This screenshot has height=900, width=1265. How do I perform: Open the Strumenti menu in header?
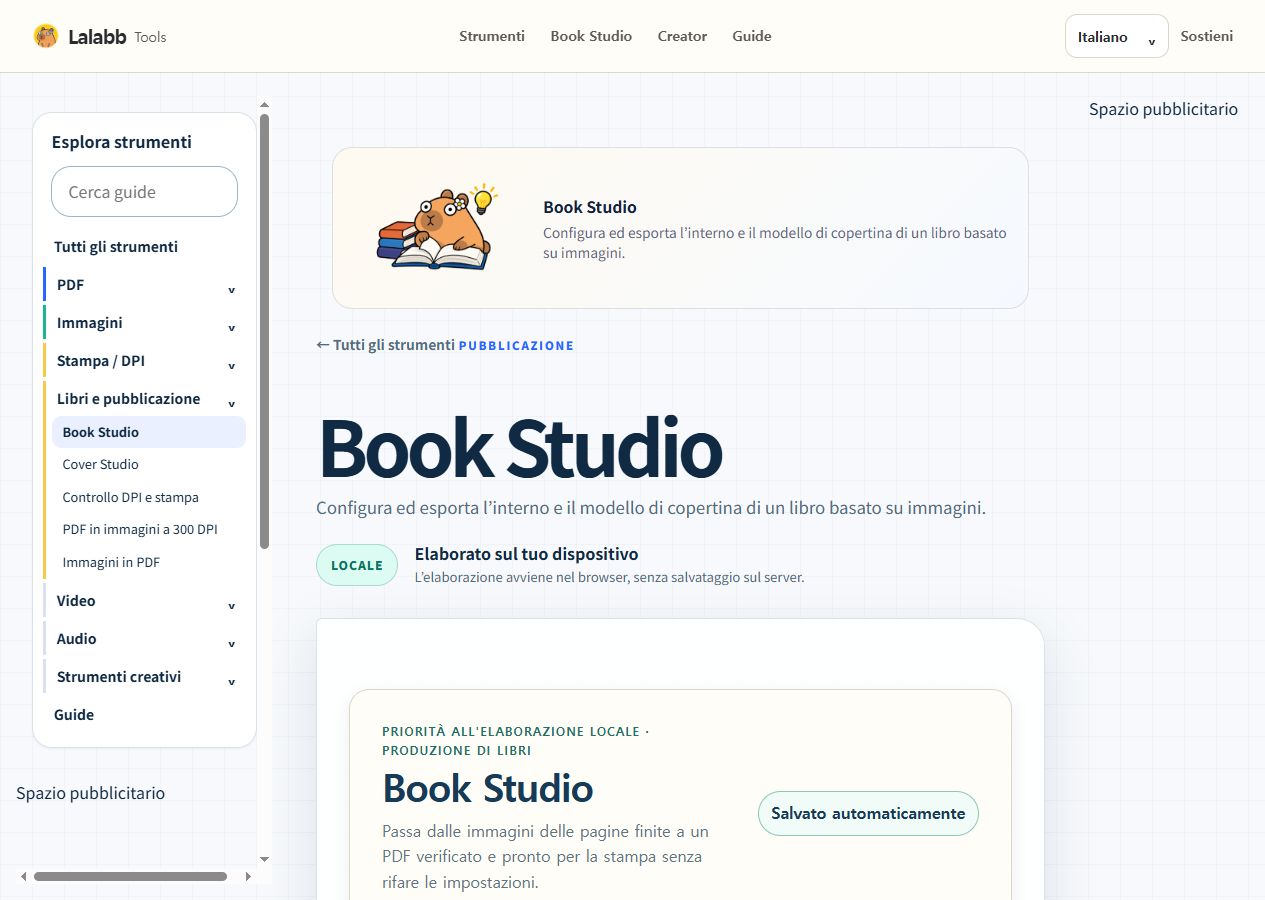coord(492,36)
